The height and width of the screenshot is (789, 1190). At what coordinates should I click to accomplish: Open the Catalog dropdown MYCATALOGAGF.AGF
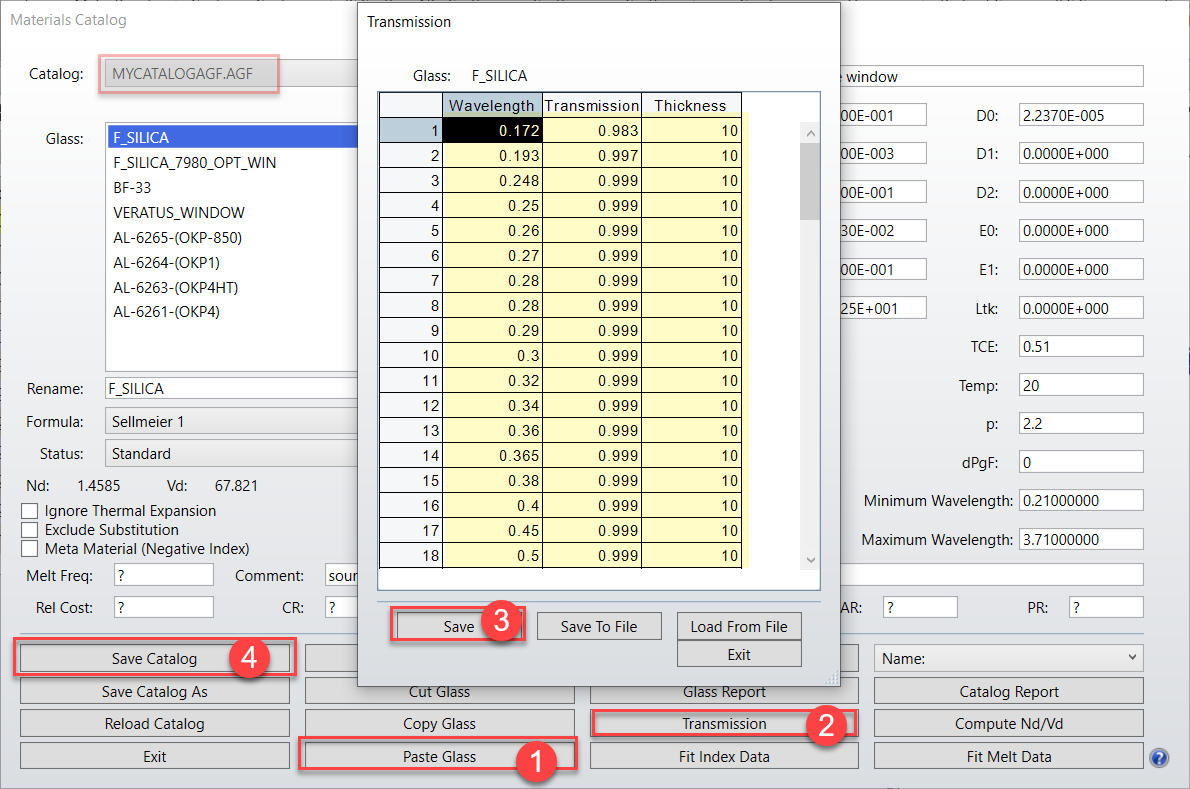[x=231, y=74]
